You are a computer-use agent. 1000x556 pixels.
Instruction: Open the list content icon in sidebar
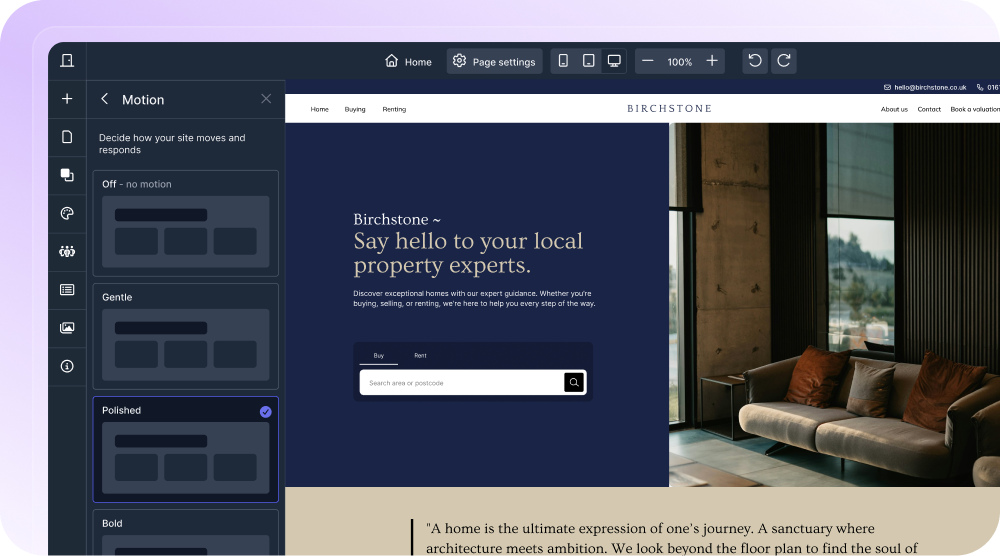[67, 289]
